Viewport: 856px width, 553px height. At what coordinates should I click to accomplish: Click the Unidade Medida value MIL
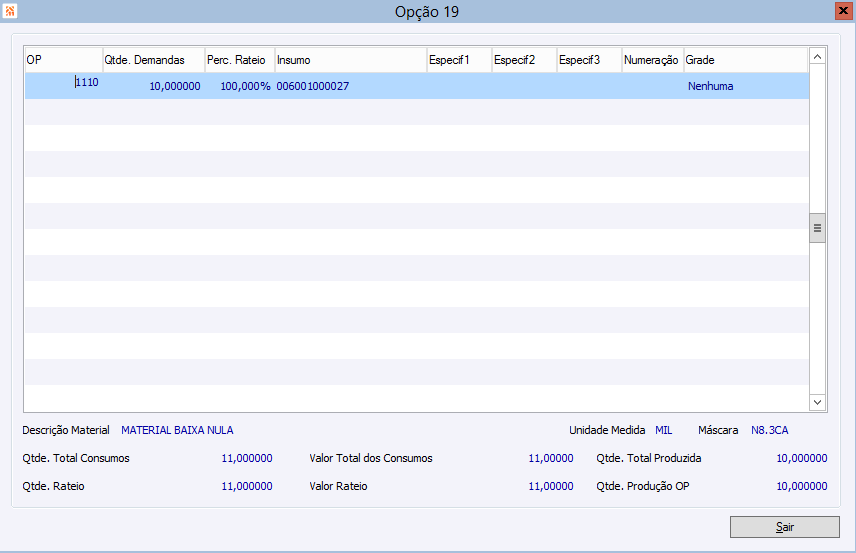(x=663, y=430)
